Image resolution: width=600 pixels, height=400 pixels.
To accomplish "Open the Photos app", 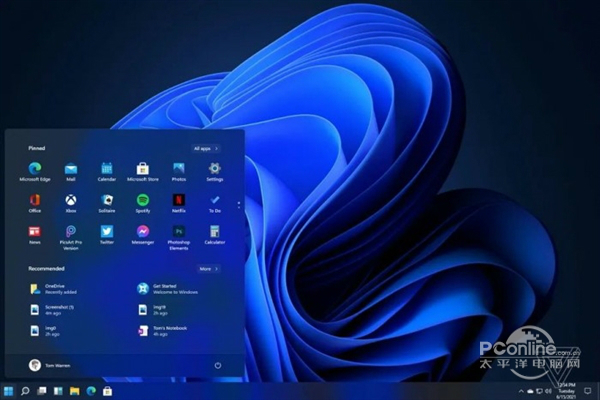I will (179, 171).
